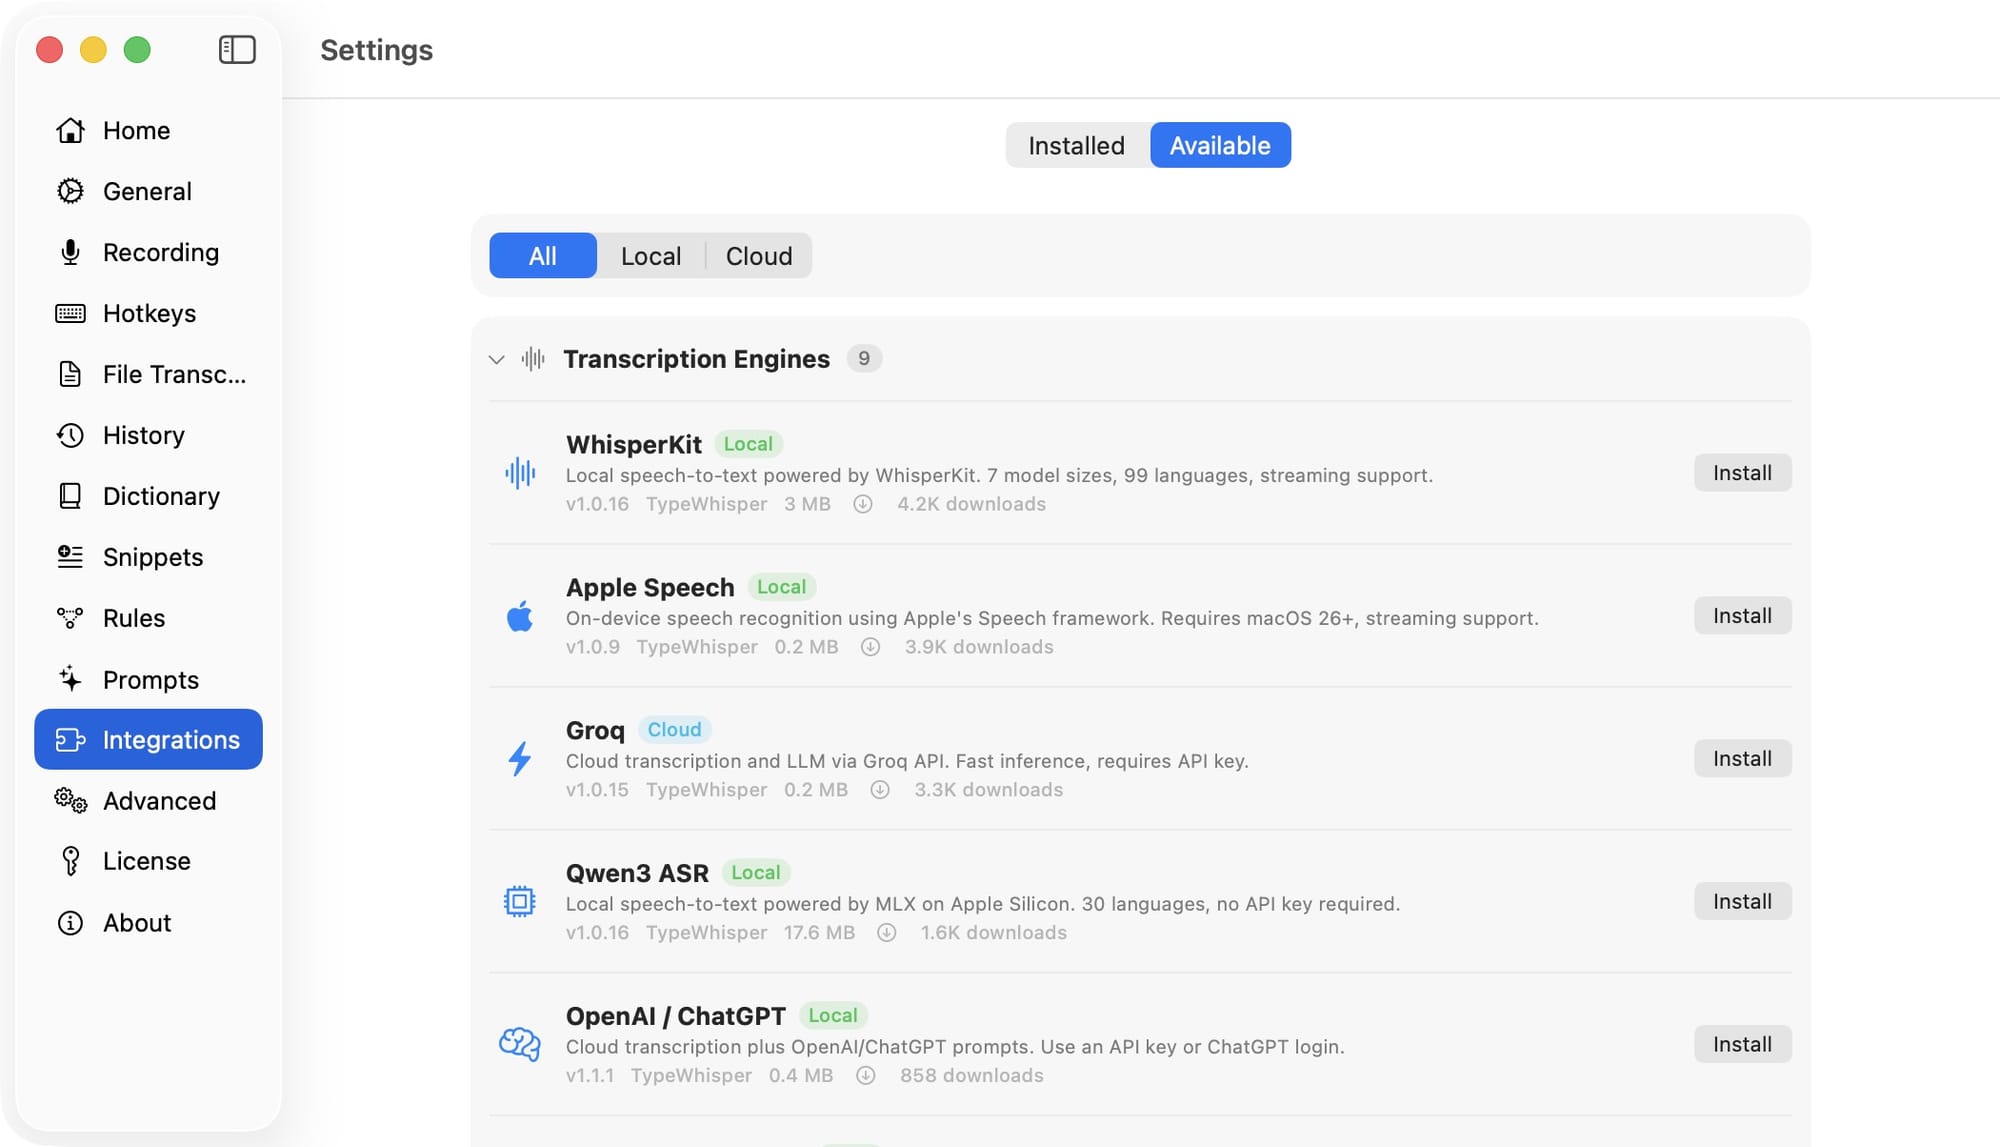Open Advanced settings
This screenshot has height=1147, width=2000.
coord(148,800)
